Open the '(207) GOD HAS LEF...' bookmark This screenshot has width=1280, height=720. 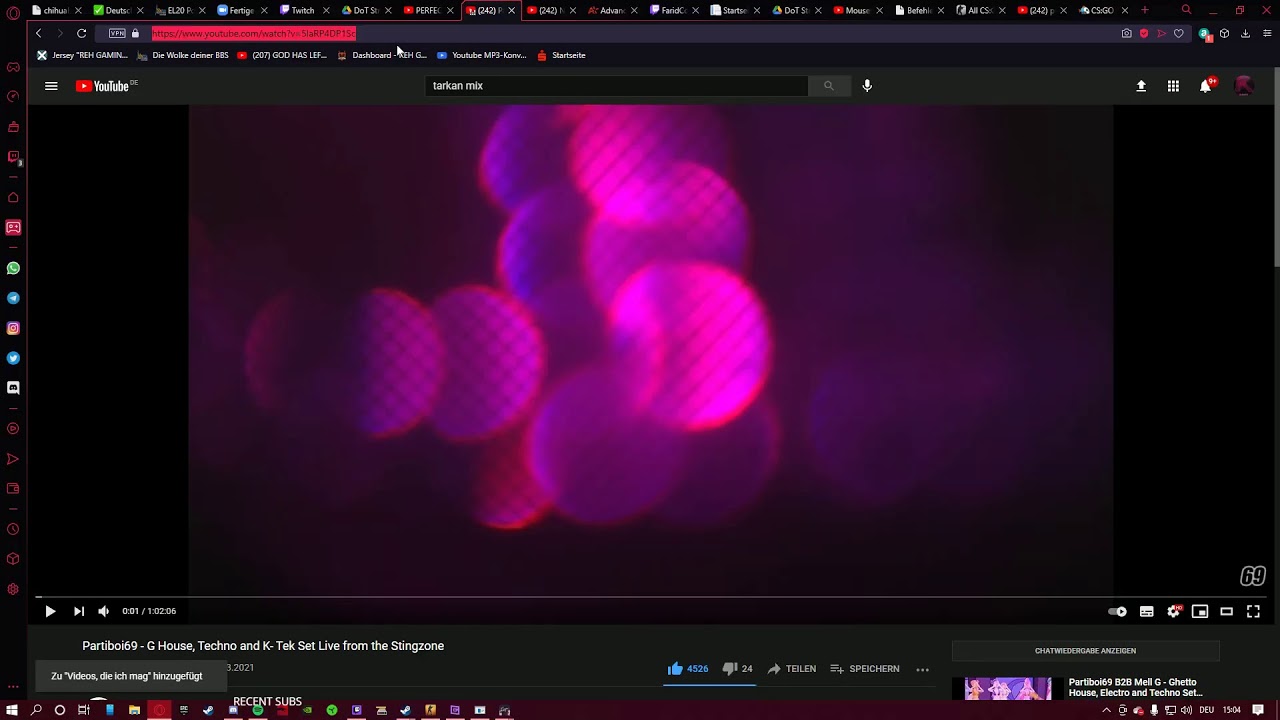point(282,55)
